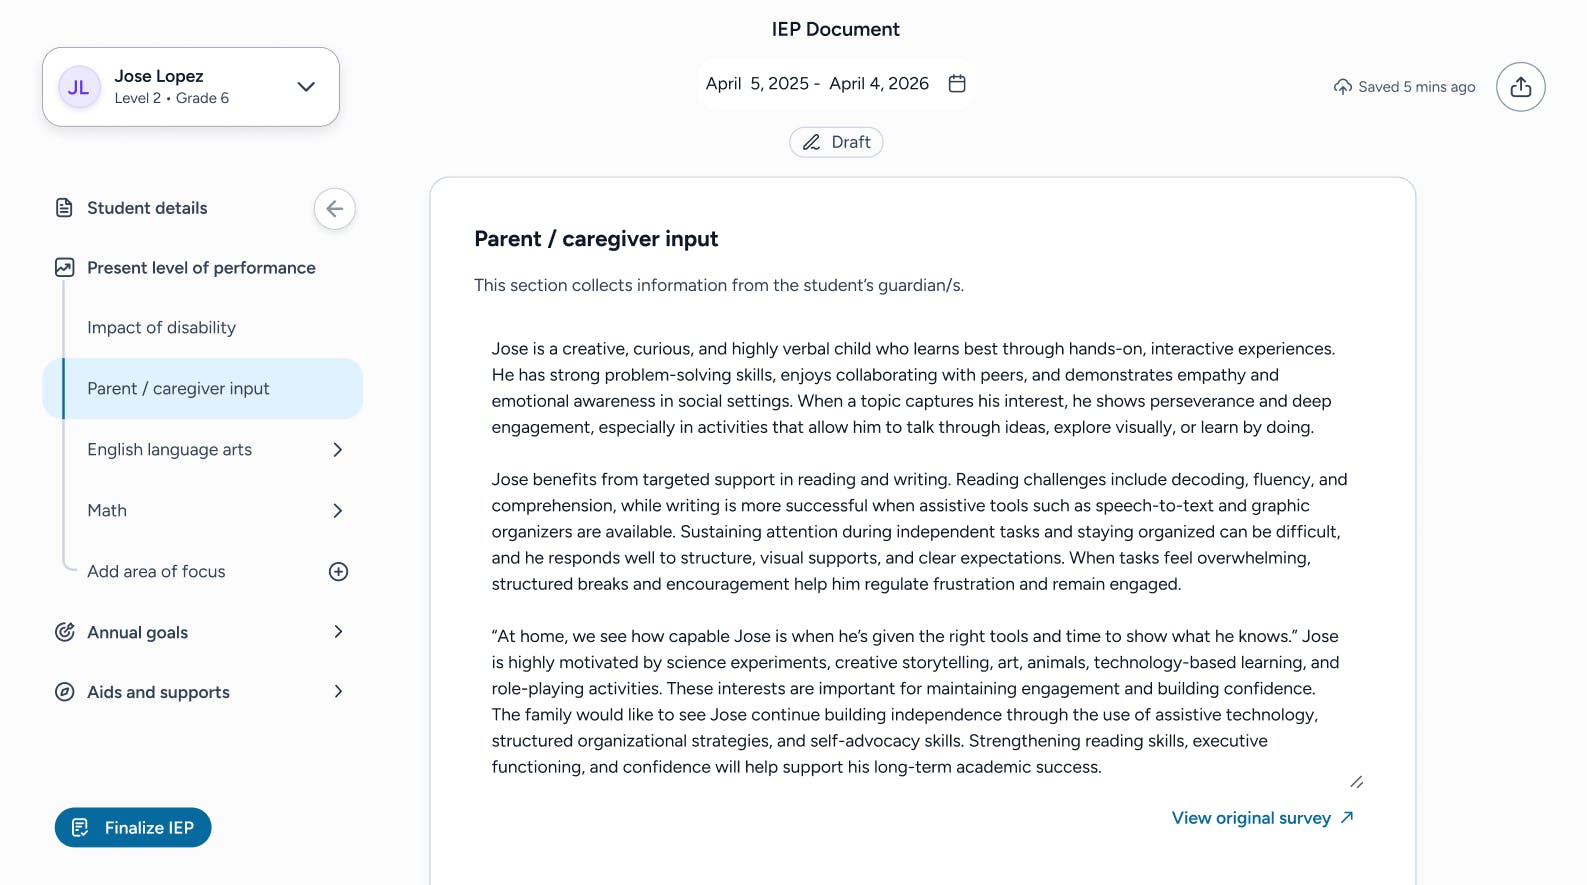Open the View original survey link

point(1262,818)
